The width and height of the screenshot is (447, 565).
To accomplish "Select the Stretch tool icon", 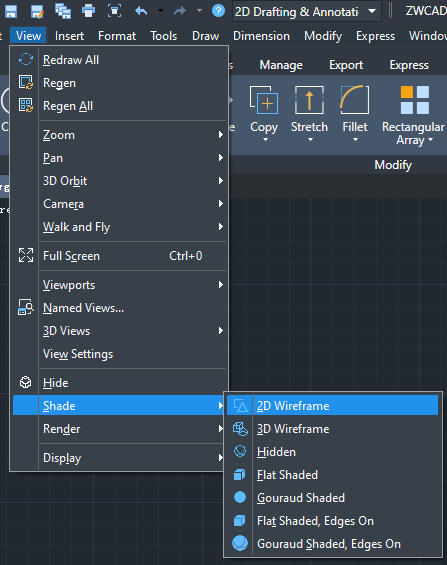I will click(x=309, y=100).
